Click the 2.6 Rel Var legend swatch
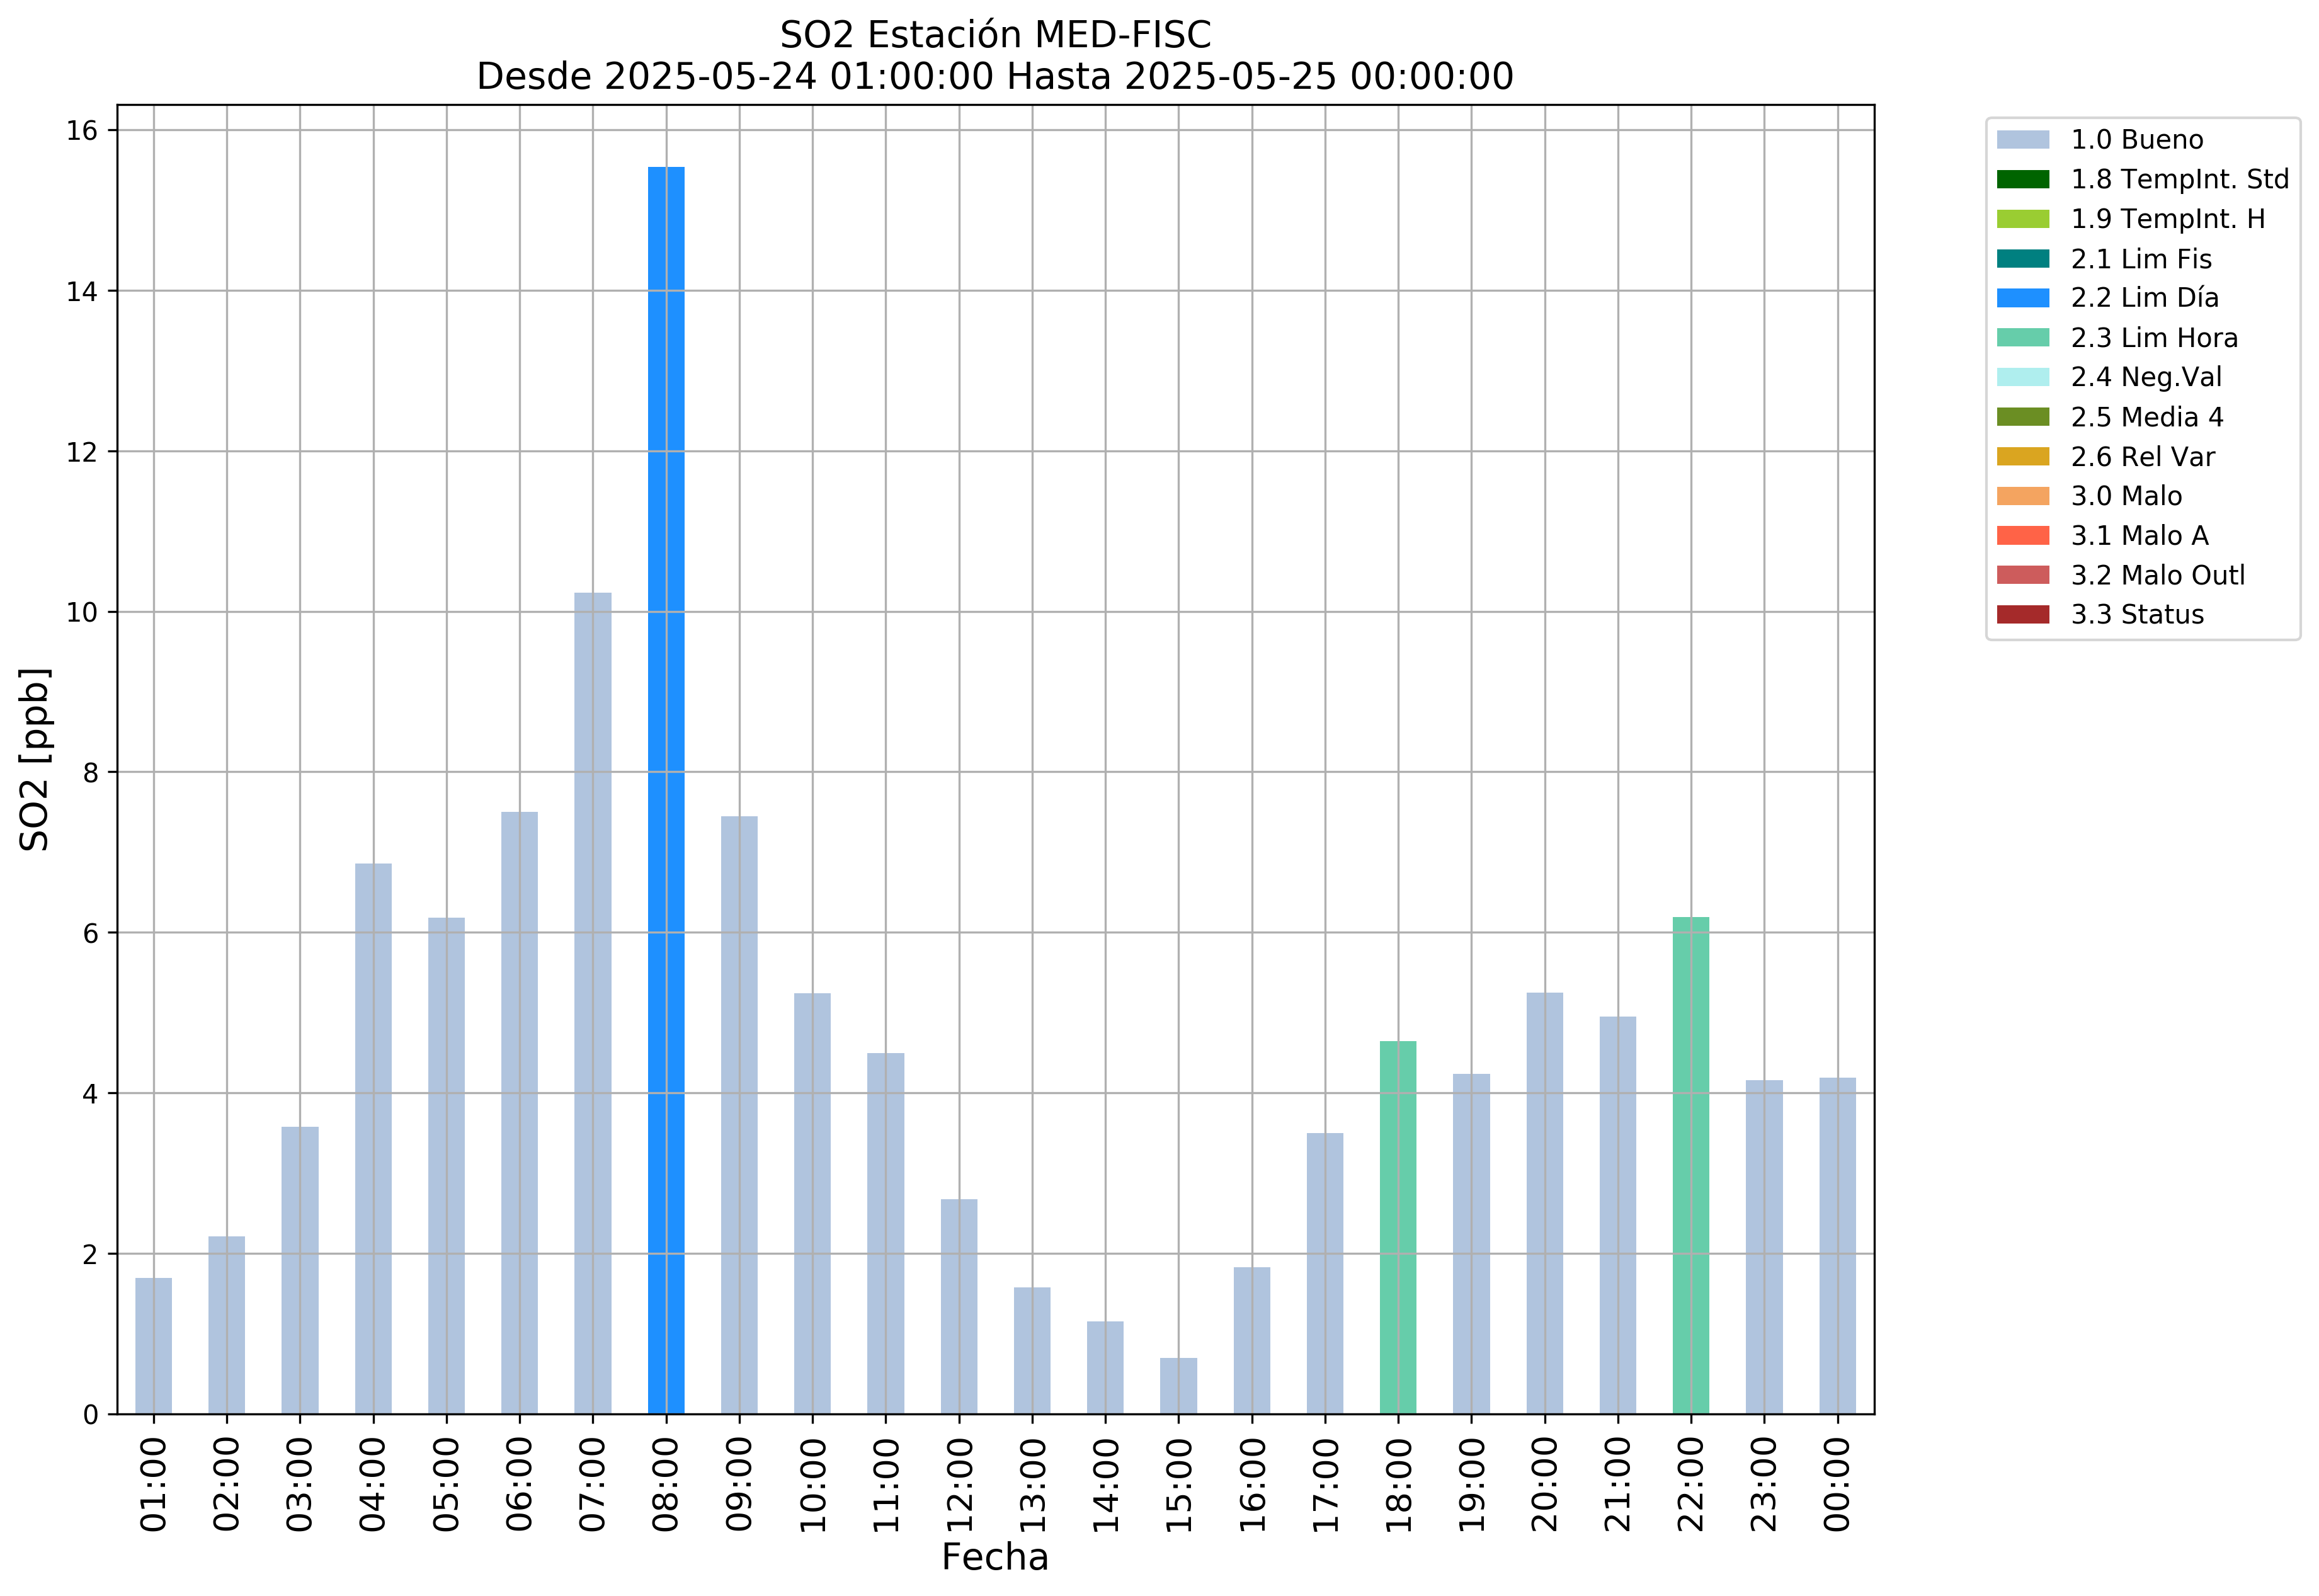Image resolution: width=2319 pixels, height=1596 pixels. (x=2022, y=457)
